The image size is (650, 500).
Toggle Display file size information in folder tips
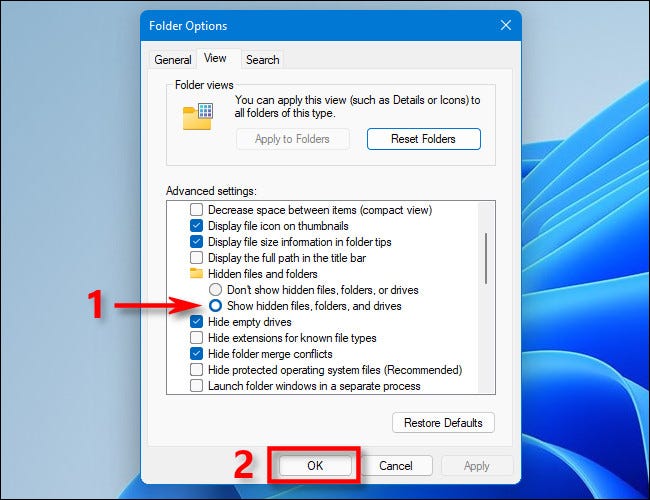pos(196,242)
